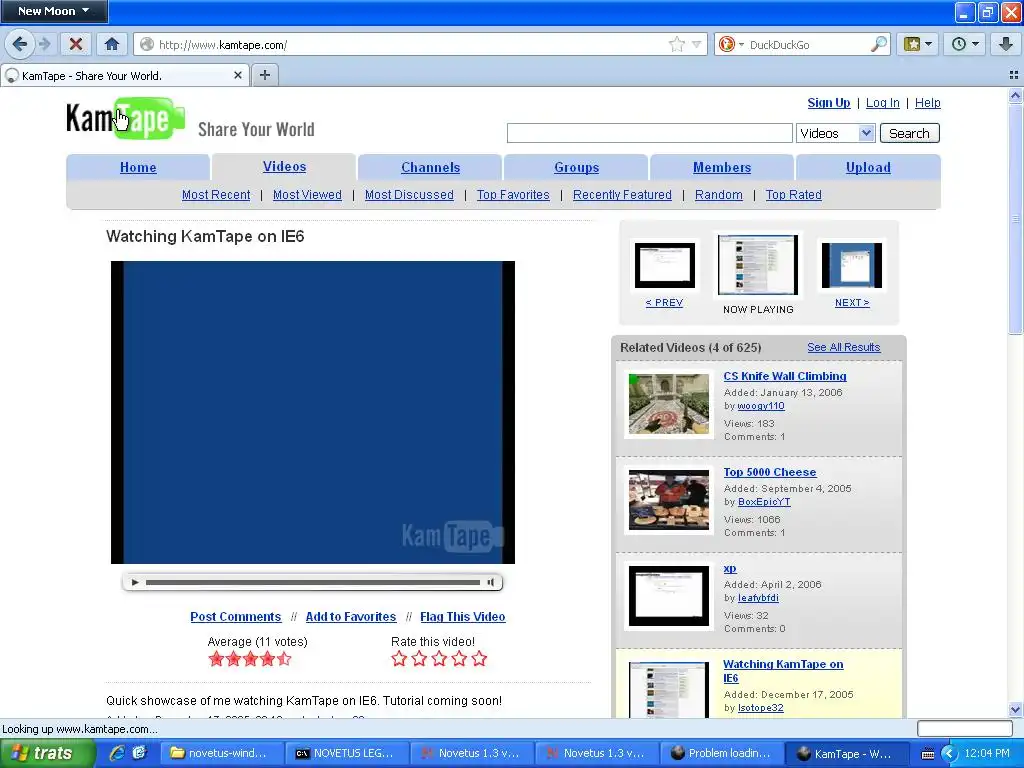This screenshot has height=768, width=1024.
Task: Switch to the Home tab
Action: tap(138, 167)
